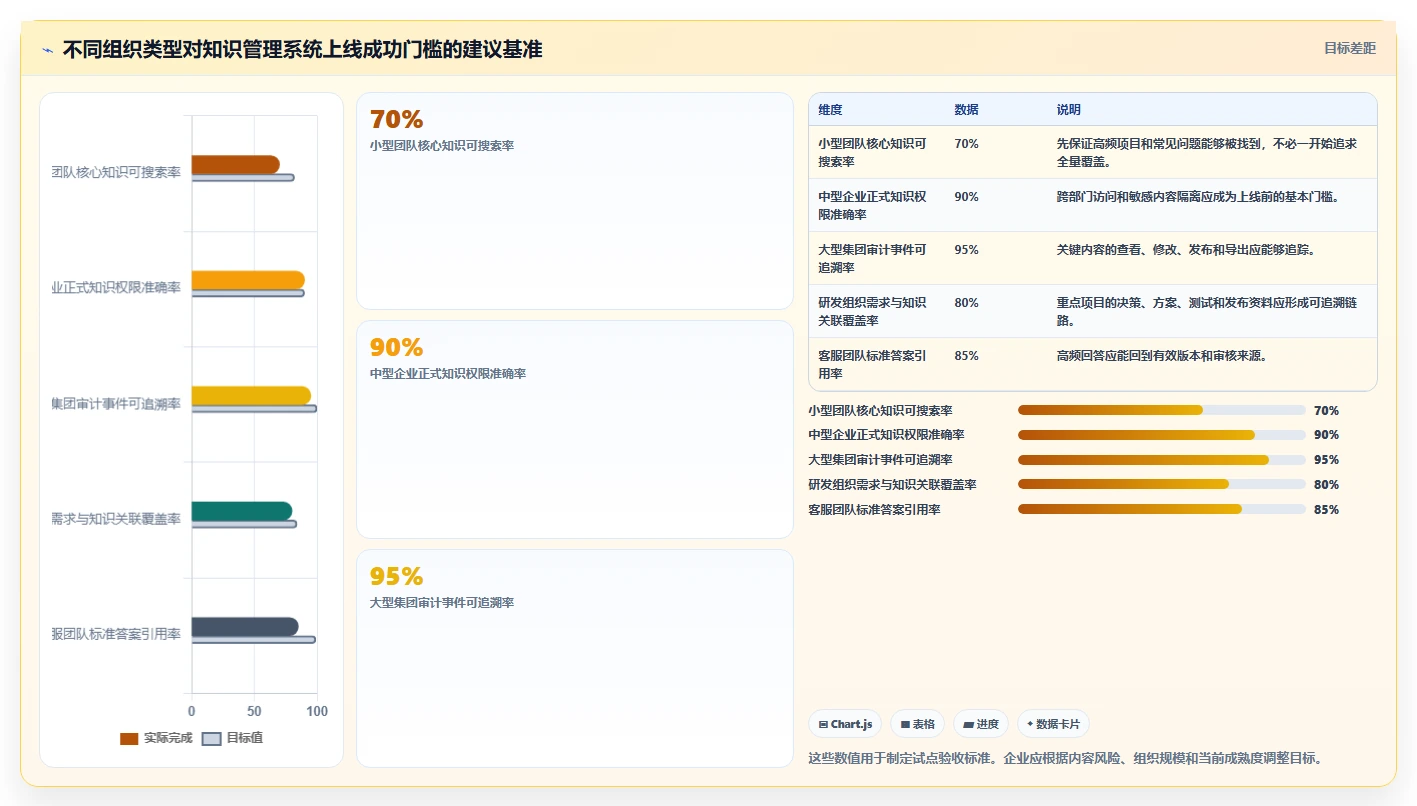The image size is (1417, 806).
Task: Click the 客服团队标准答案引用率 progress bar
Action: 1162,509
